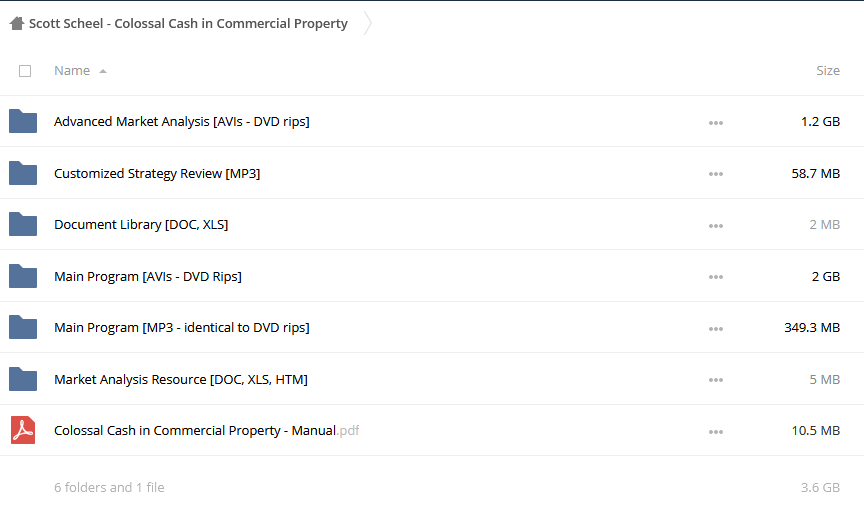Click the Scott Scheel breadcrumb title
864x527 pixels.
(x=188, y=23)
